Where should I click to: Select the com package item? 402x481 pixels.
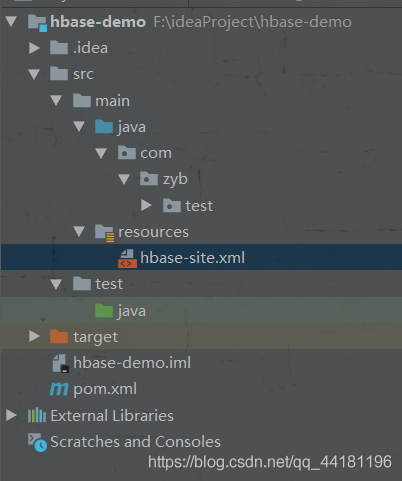coord(145,153)
